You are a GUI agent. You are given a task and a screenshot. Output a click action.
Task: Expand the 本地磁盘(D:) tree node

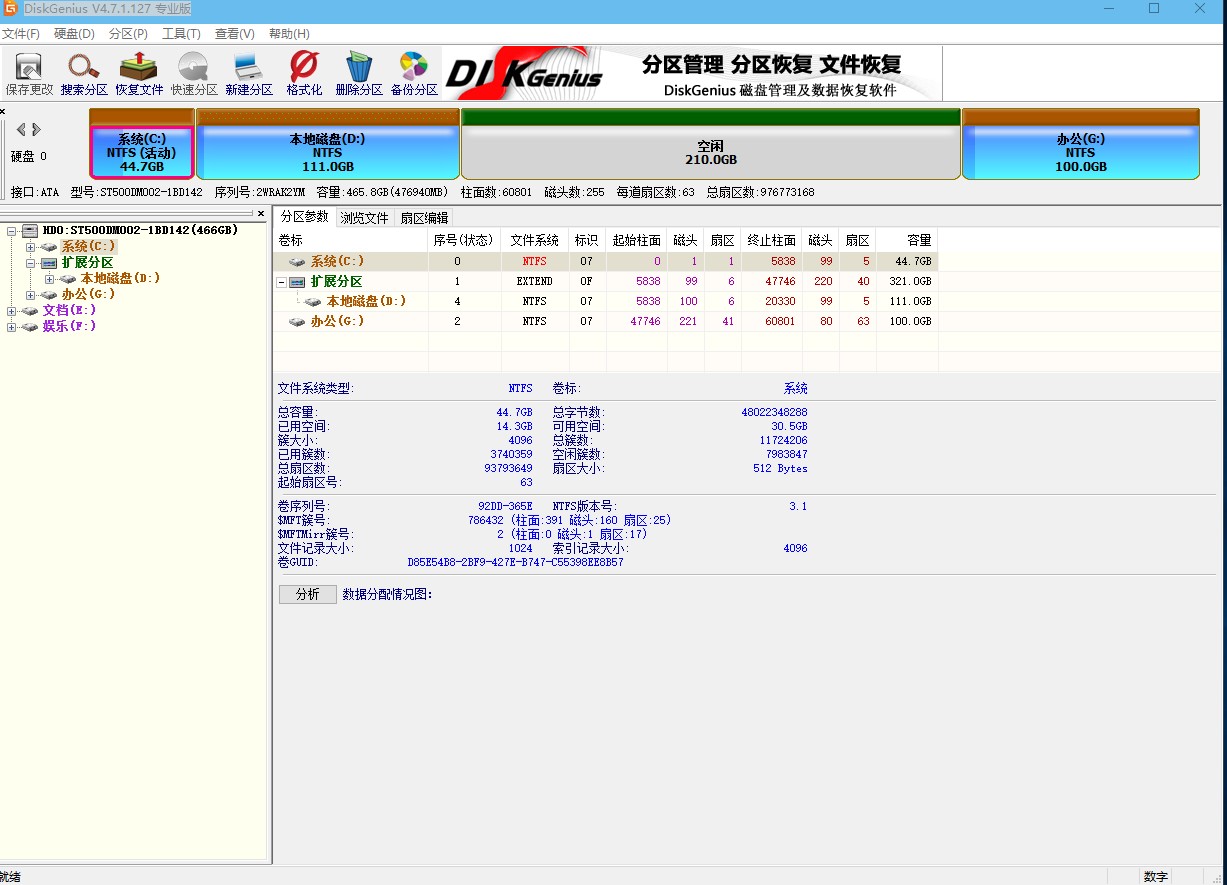click(49, 278)
